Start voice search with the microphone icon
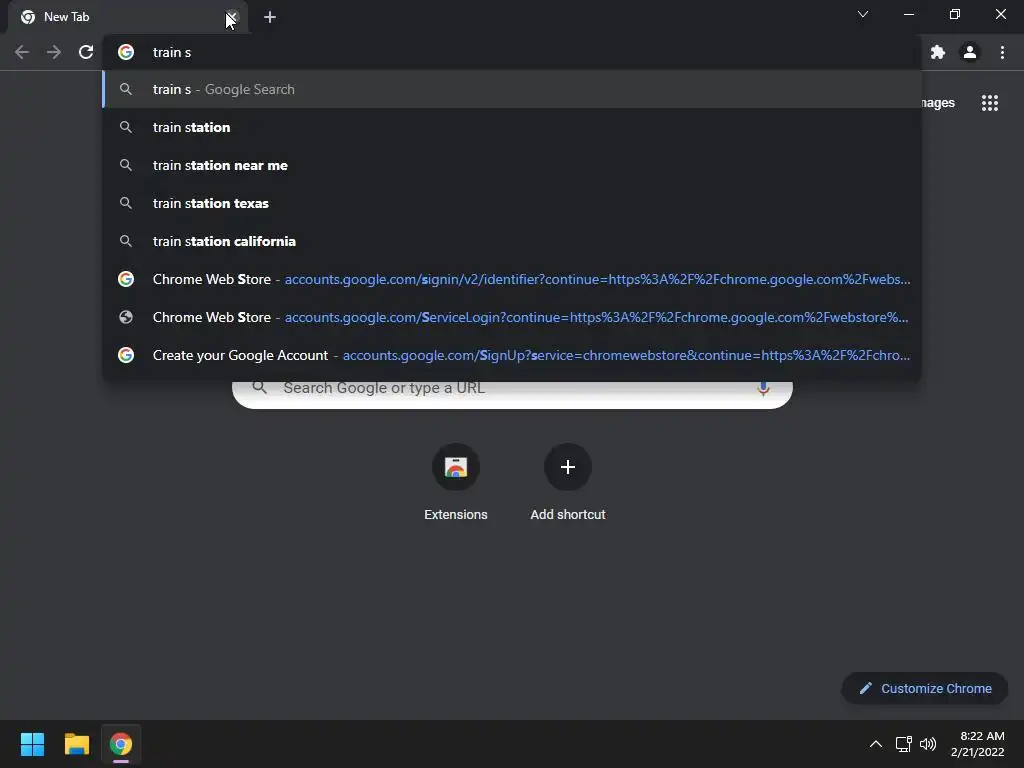 click(763, 389)
